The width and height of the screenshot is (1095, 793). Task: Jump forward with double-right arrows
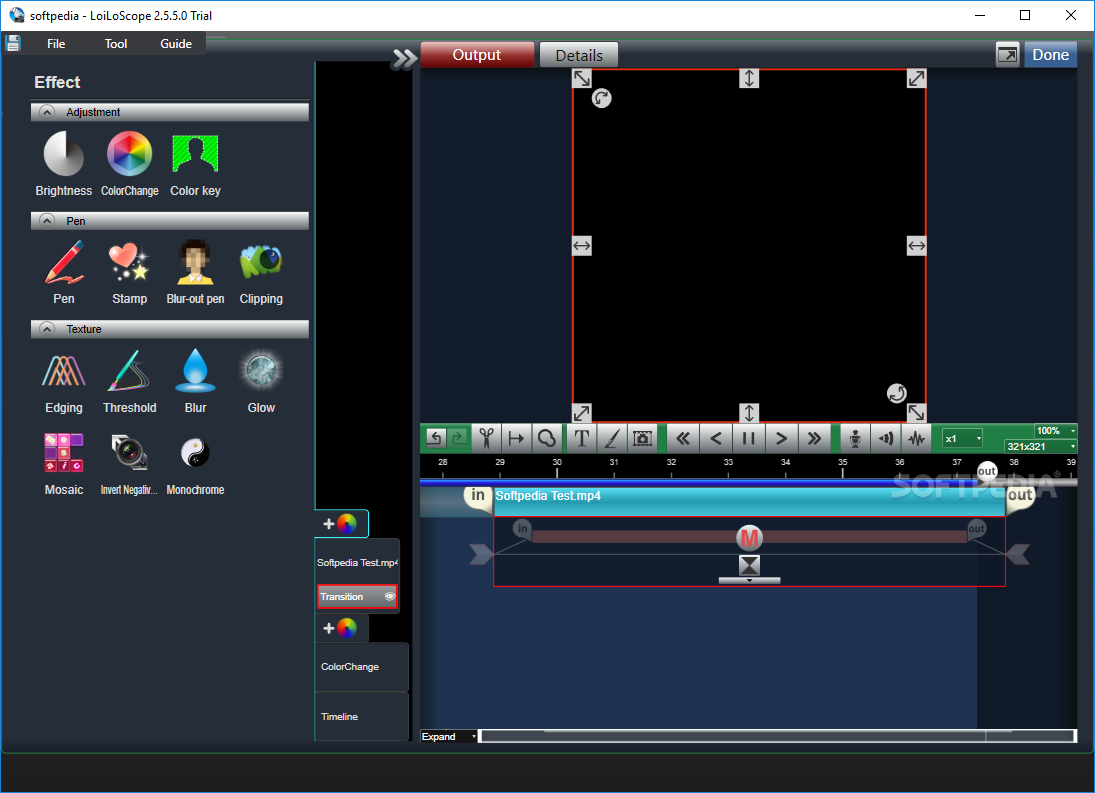(814, 438)
